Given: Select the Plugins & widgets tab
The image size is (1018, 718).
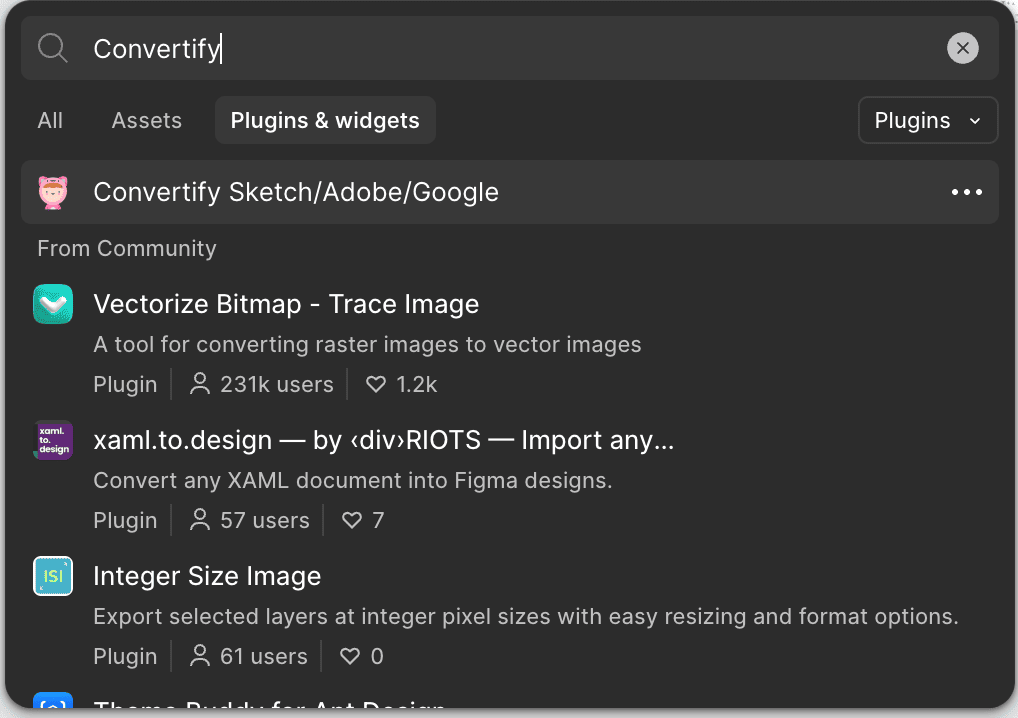Looking at the screenshot, I should coord(325,121).
